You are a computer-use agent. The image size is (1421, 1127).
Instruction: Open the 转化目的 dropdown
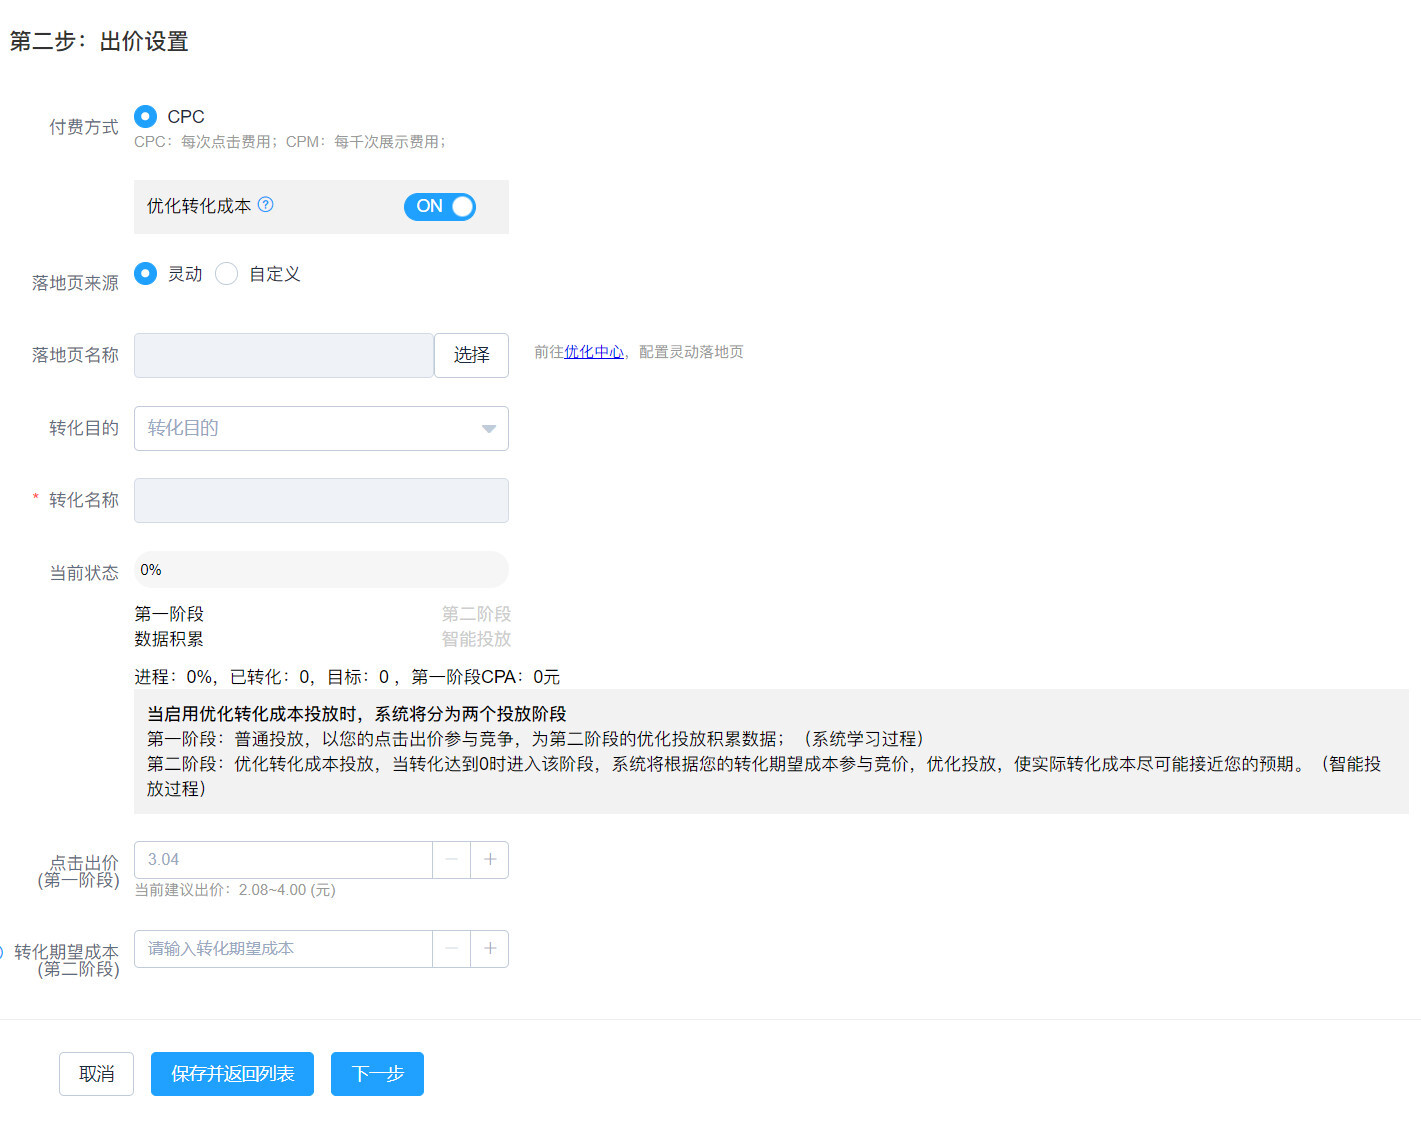[321, 428]
